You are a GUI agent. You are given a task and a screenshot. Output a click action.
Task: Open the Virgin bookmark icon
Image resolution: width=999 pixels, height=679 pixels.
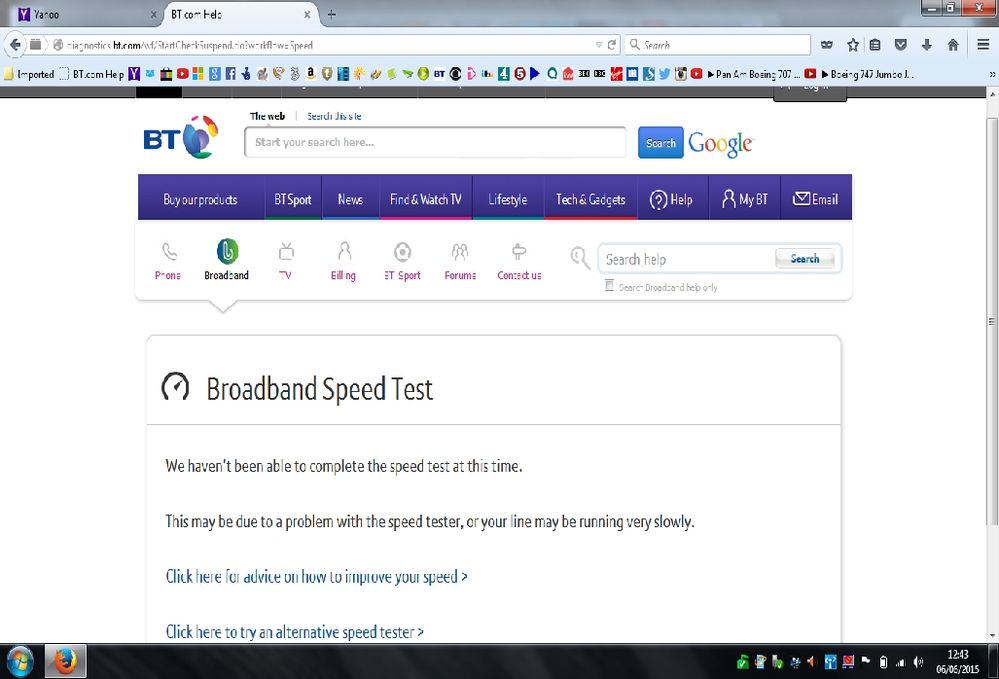tap(616, 74)
